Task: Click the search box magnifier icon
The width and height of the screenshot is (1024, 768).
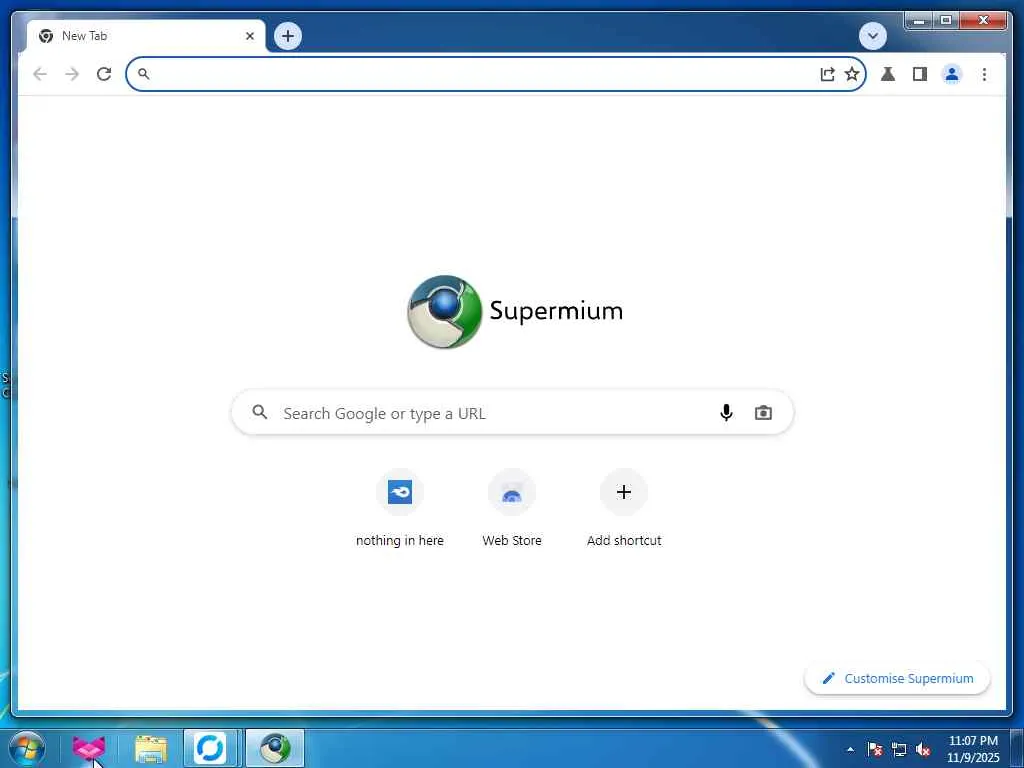Action: [x=260, y=412]
